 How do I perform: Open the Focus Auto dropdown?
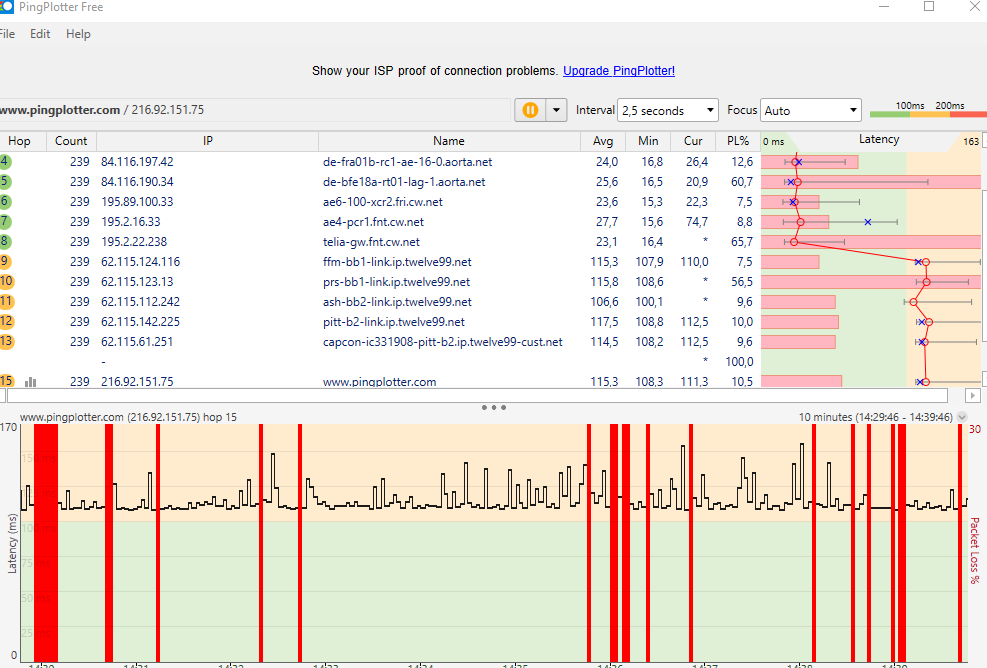[810, 110]
